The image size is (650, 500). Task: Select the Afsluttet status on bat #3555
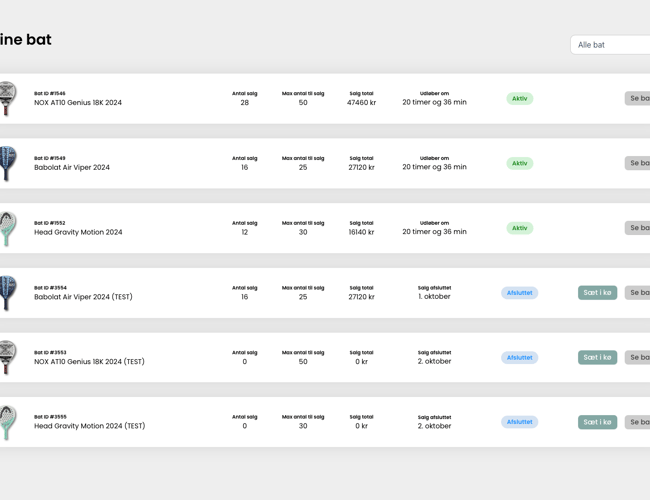(519, 422)
